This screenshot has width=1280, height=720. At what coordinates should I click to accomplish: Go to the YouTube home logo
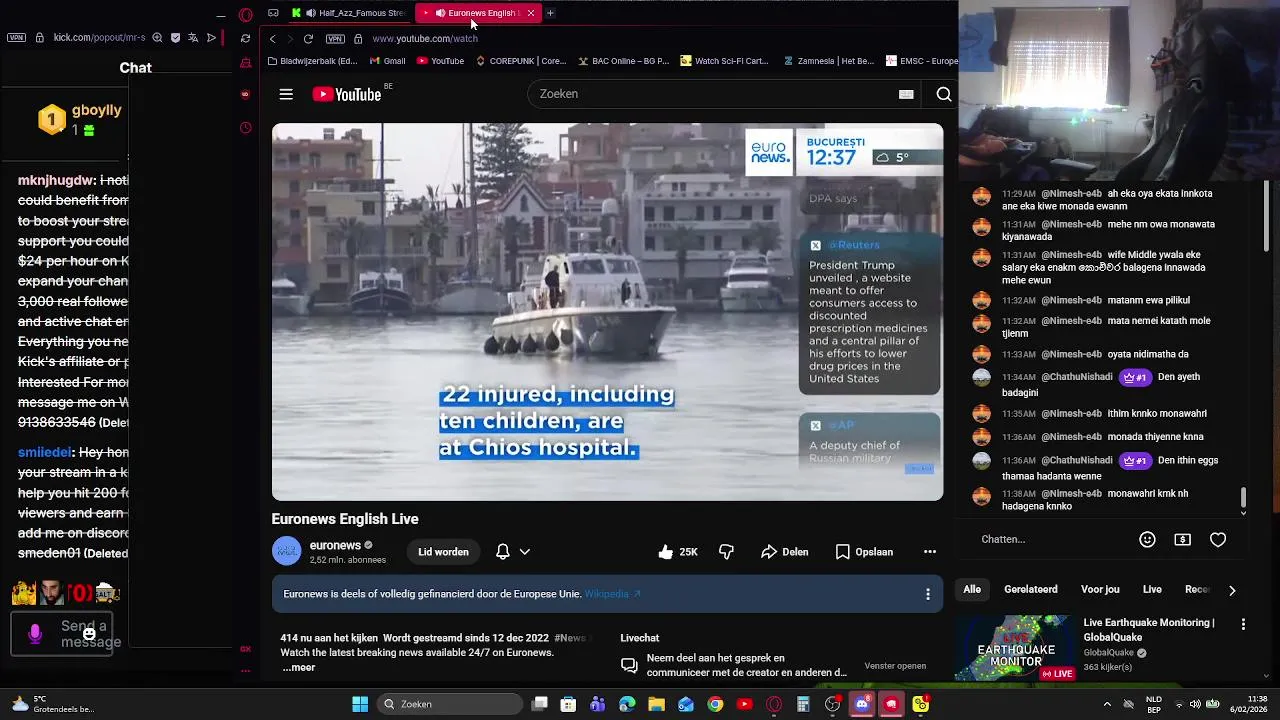[347, 94]
